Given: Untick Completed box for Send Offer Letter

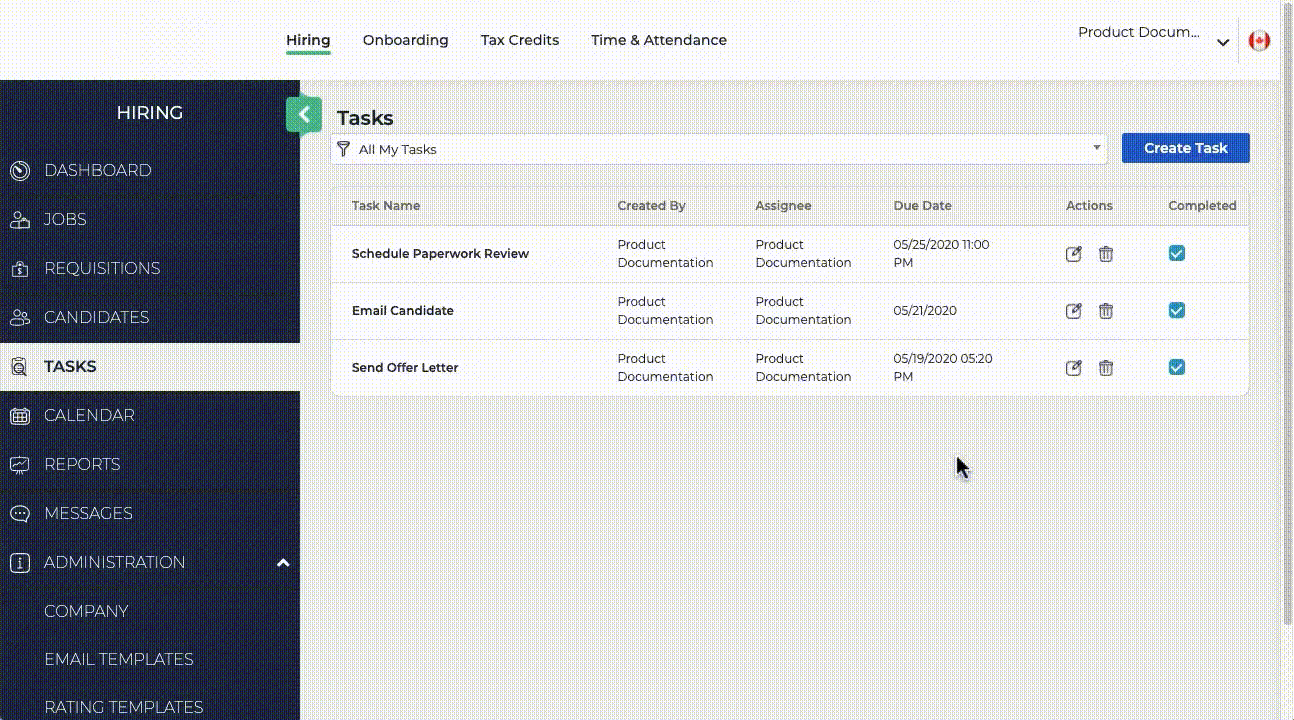Looking at the screenshot, I should (x=1176, y=367).
